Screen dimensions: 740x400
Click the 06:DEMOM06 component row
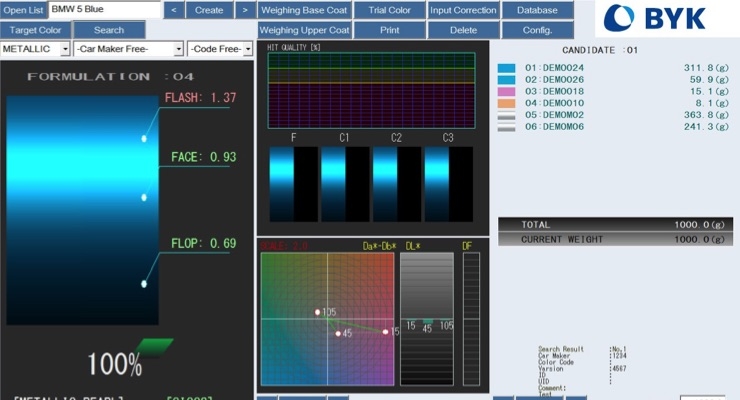pos(613,127)
